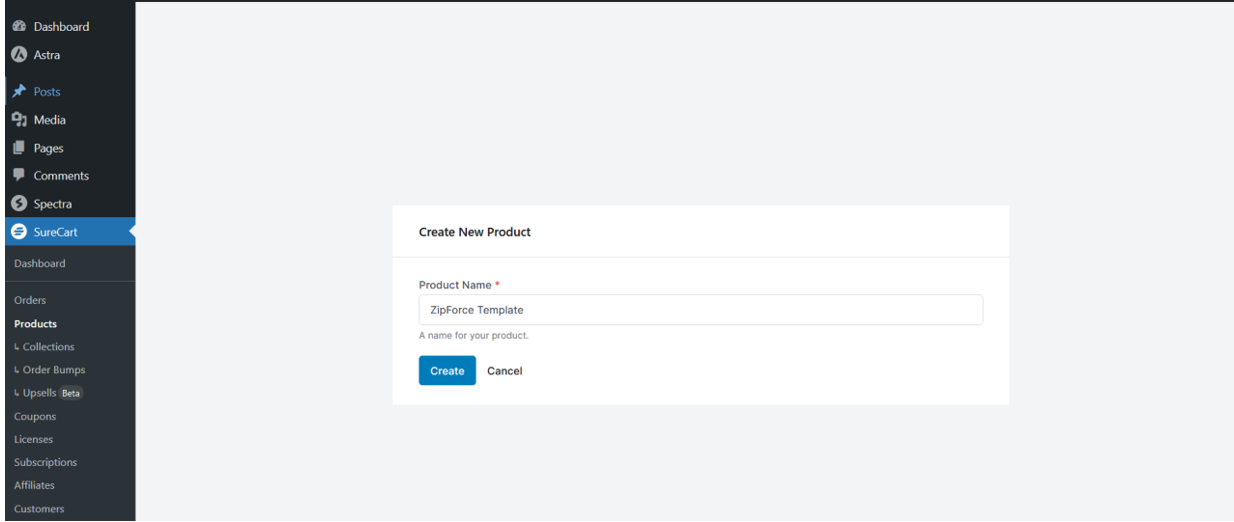Click the SureCart logo icon

(18, 232)
